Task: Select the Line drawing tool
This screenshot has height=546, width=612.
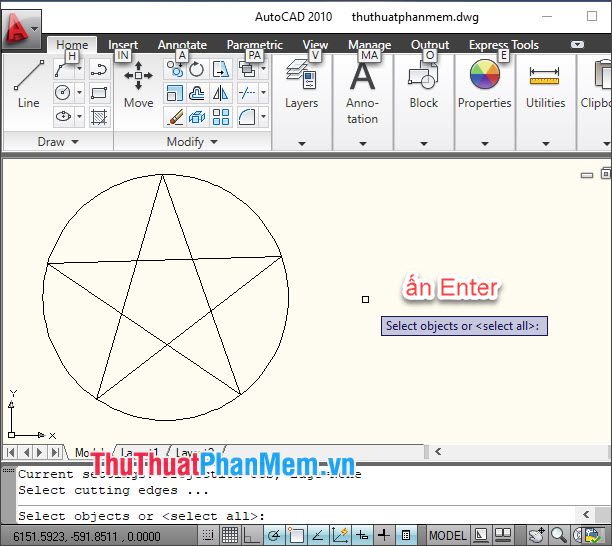Action: coord(28,84)
